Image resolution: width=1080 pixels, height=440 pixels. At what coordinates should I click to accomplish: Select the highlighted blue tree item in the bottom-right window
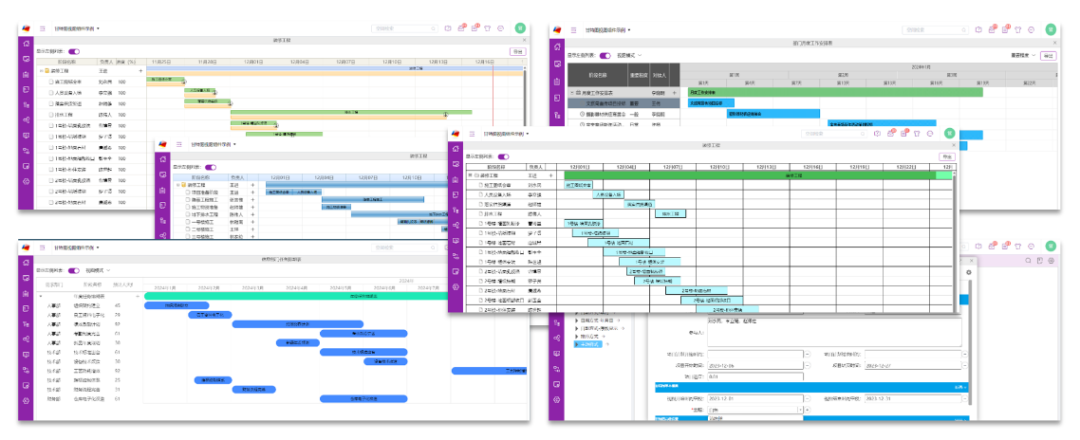(x=588, y=344)
